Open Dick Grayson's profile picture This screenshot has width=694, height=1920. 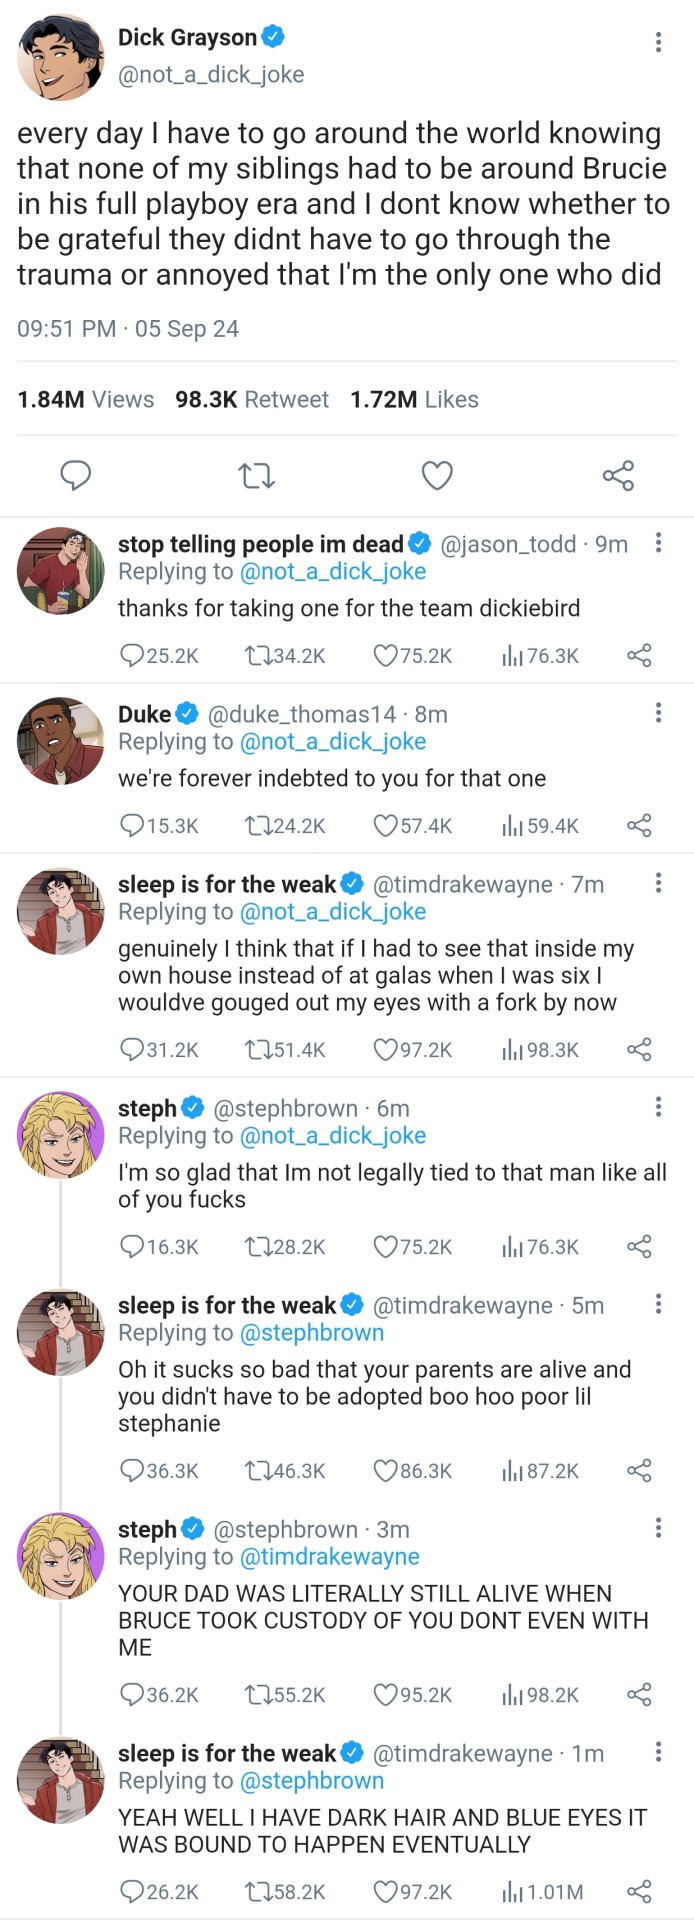[x=60, y=56]
